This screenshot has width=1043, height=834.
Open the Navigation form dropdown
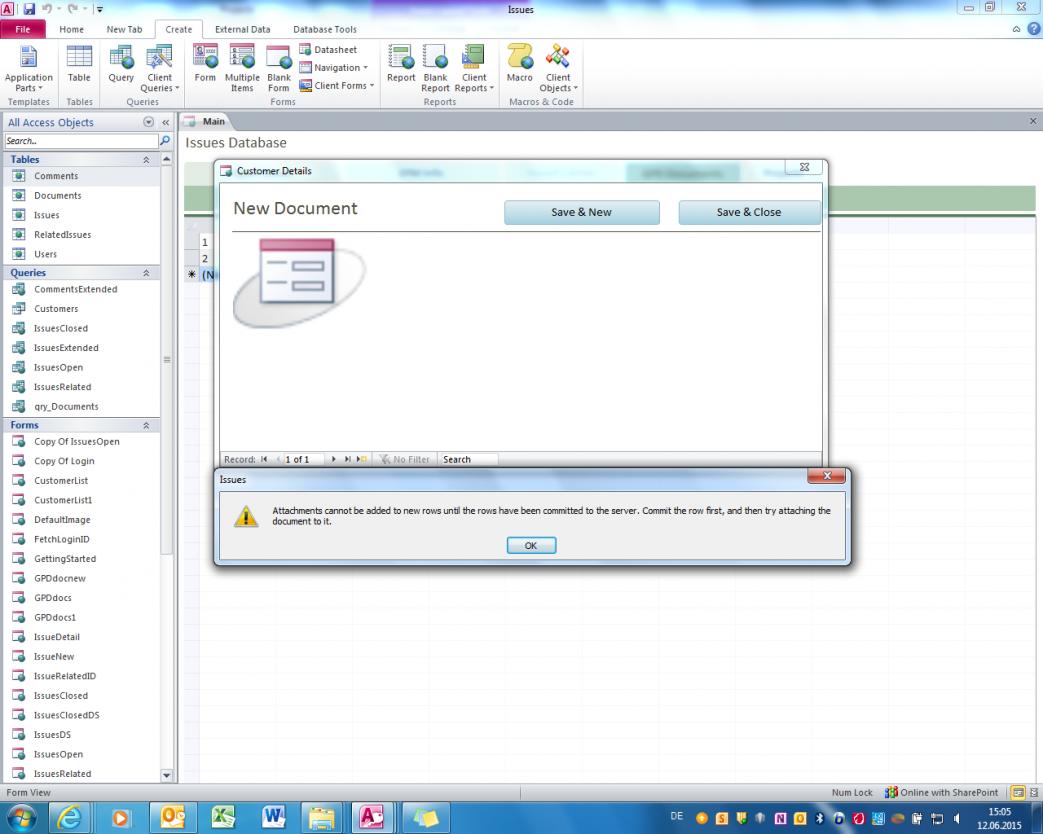[333, 68]
